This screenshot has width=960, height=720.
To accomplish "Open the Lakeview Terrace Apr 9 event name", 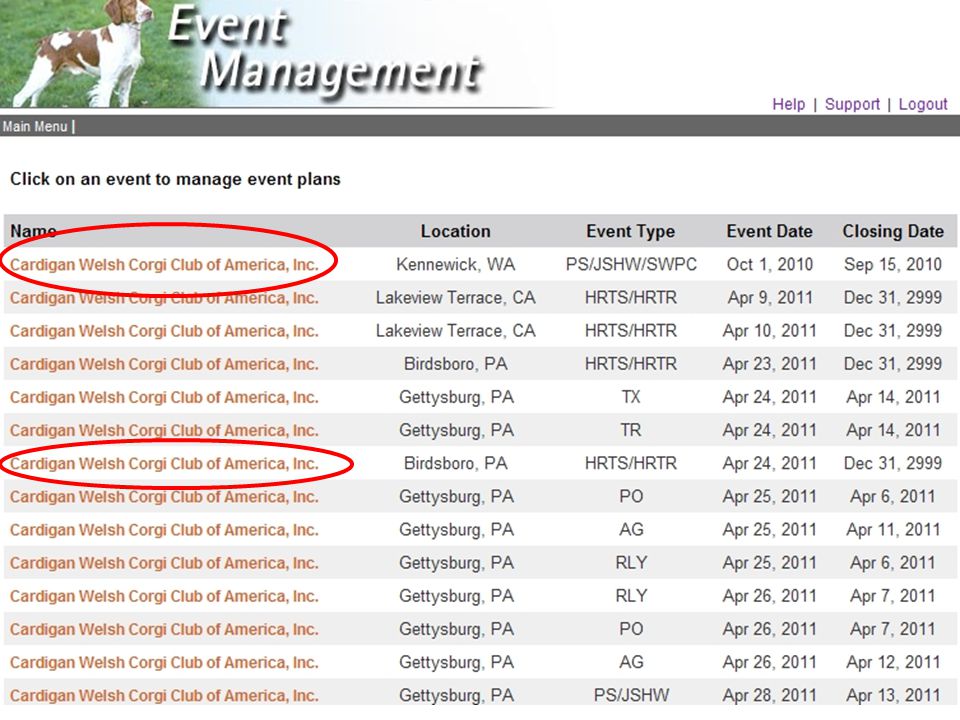I will (x=164, y=298).
